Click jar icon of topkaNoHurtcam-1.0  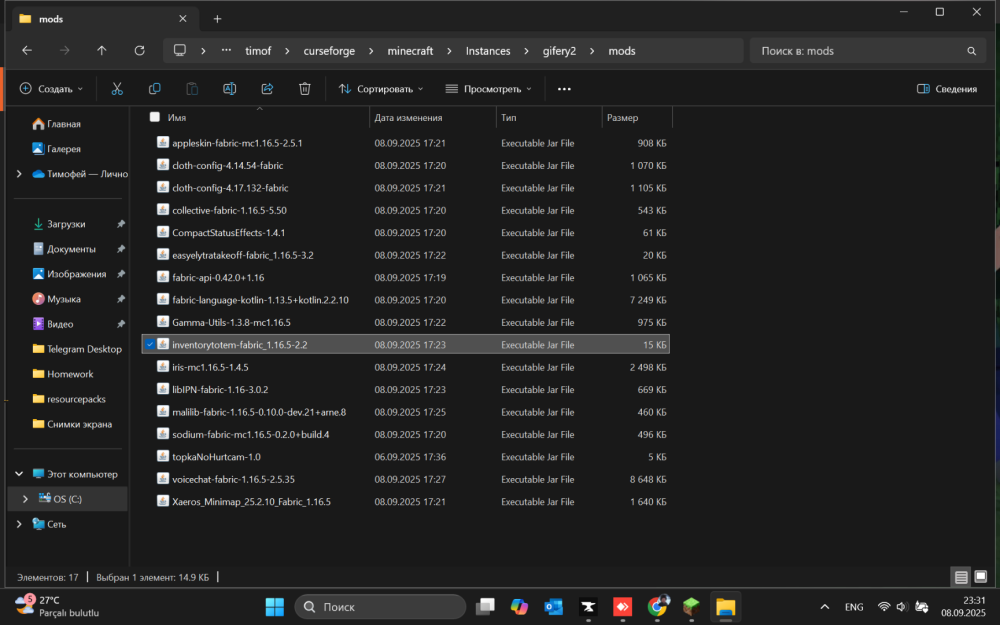coord(163,457)
